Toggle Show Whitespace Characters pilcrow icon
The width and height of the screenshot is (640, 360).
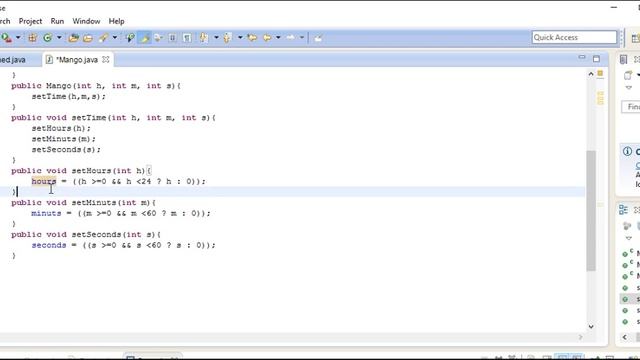[x=187, y=38]
